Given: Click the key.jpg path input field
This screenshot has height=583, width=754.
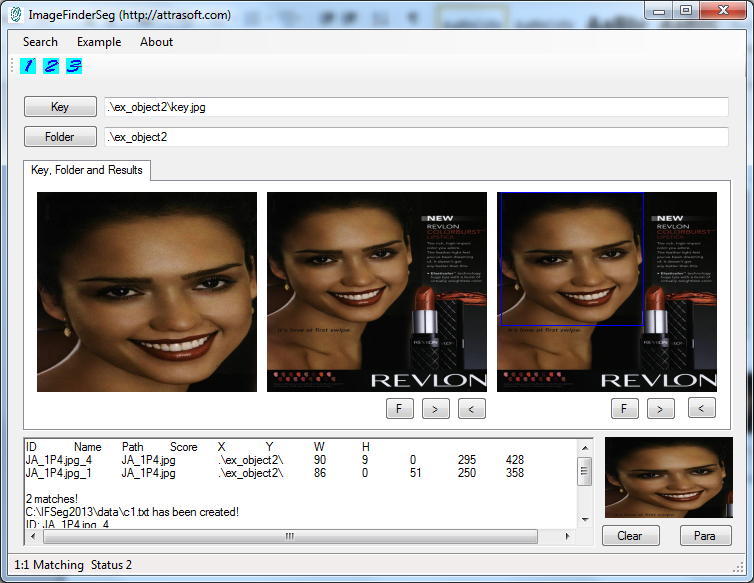Looking at the screenshot, I should [x=416, y=107].
